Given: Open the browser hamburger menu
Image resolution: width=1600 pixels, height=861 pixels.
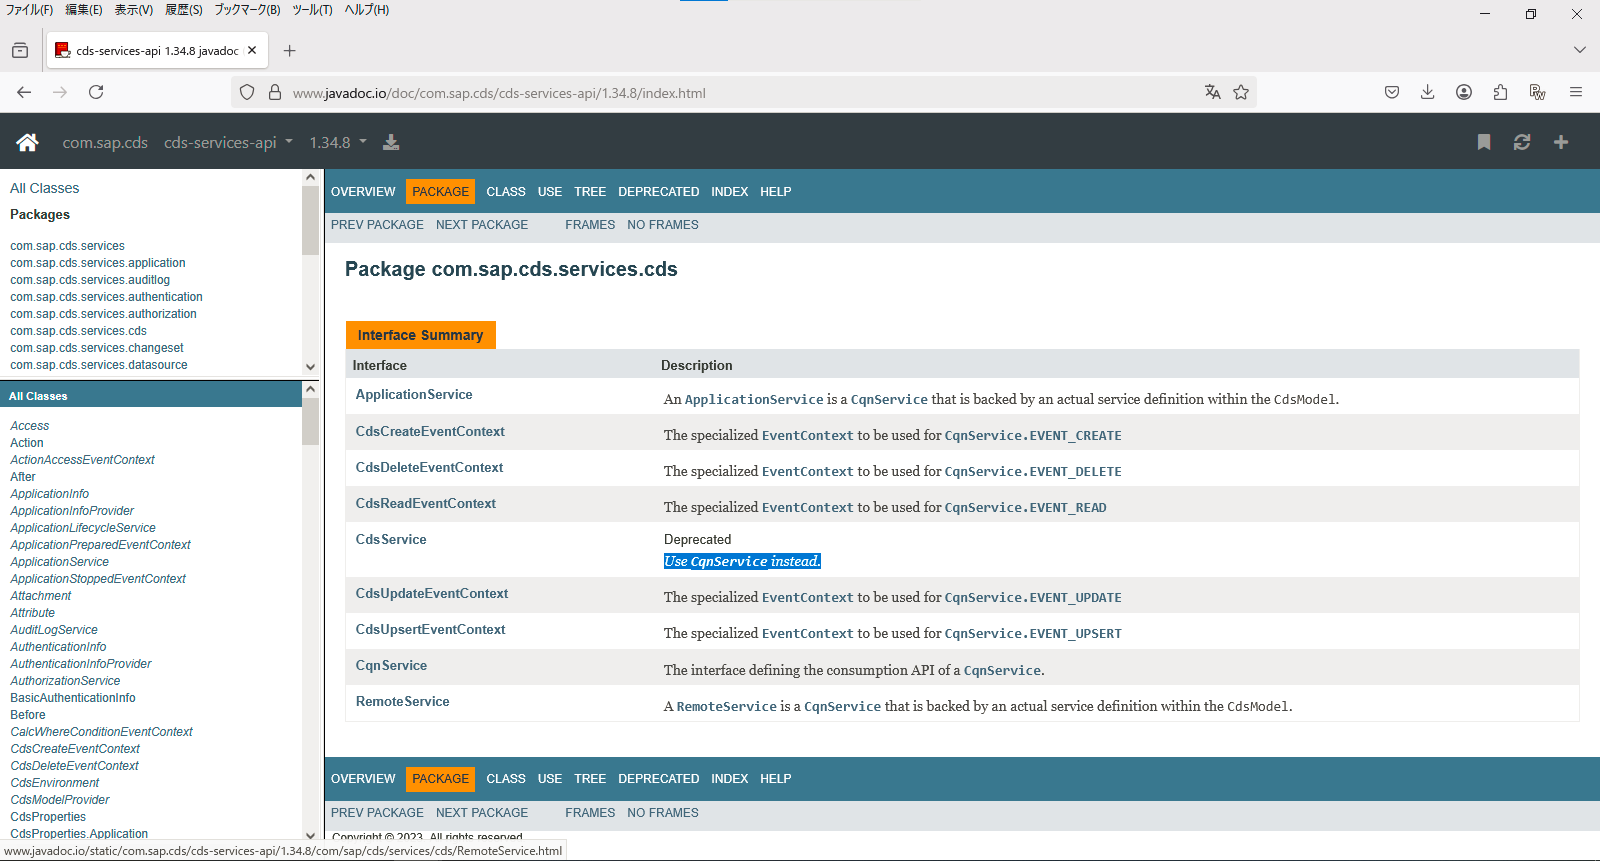Looking at the screenshot, I should click(x=1576, y=92).
